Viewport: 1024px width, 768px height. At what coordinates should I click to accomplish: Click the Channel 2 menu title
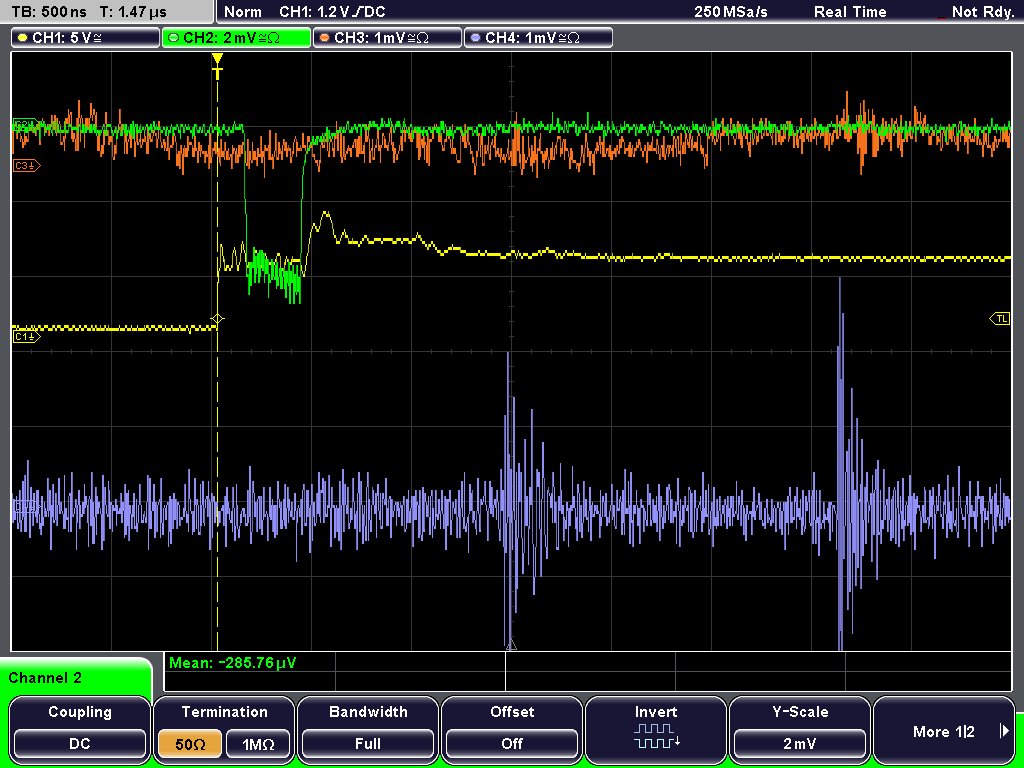coord(45,678)
